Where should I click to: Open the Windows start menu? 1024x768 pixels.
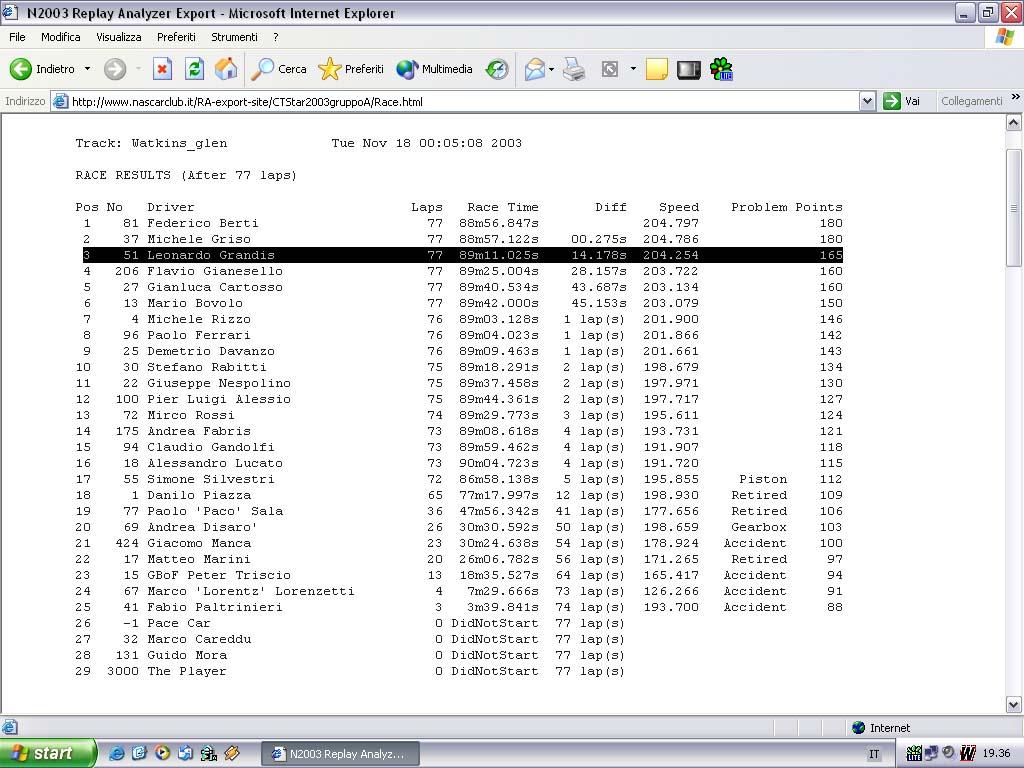47,753
